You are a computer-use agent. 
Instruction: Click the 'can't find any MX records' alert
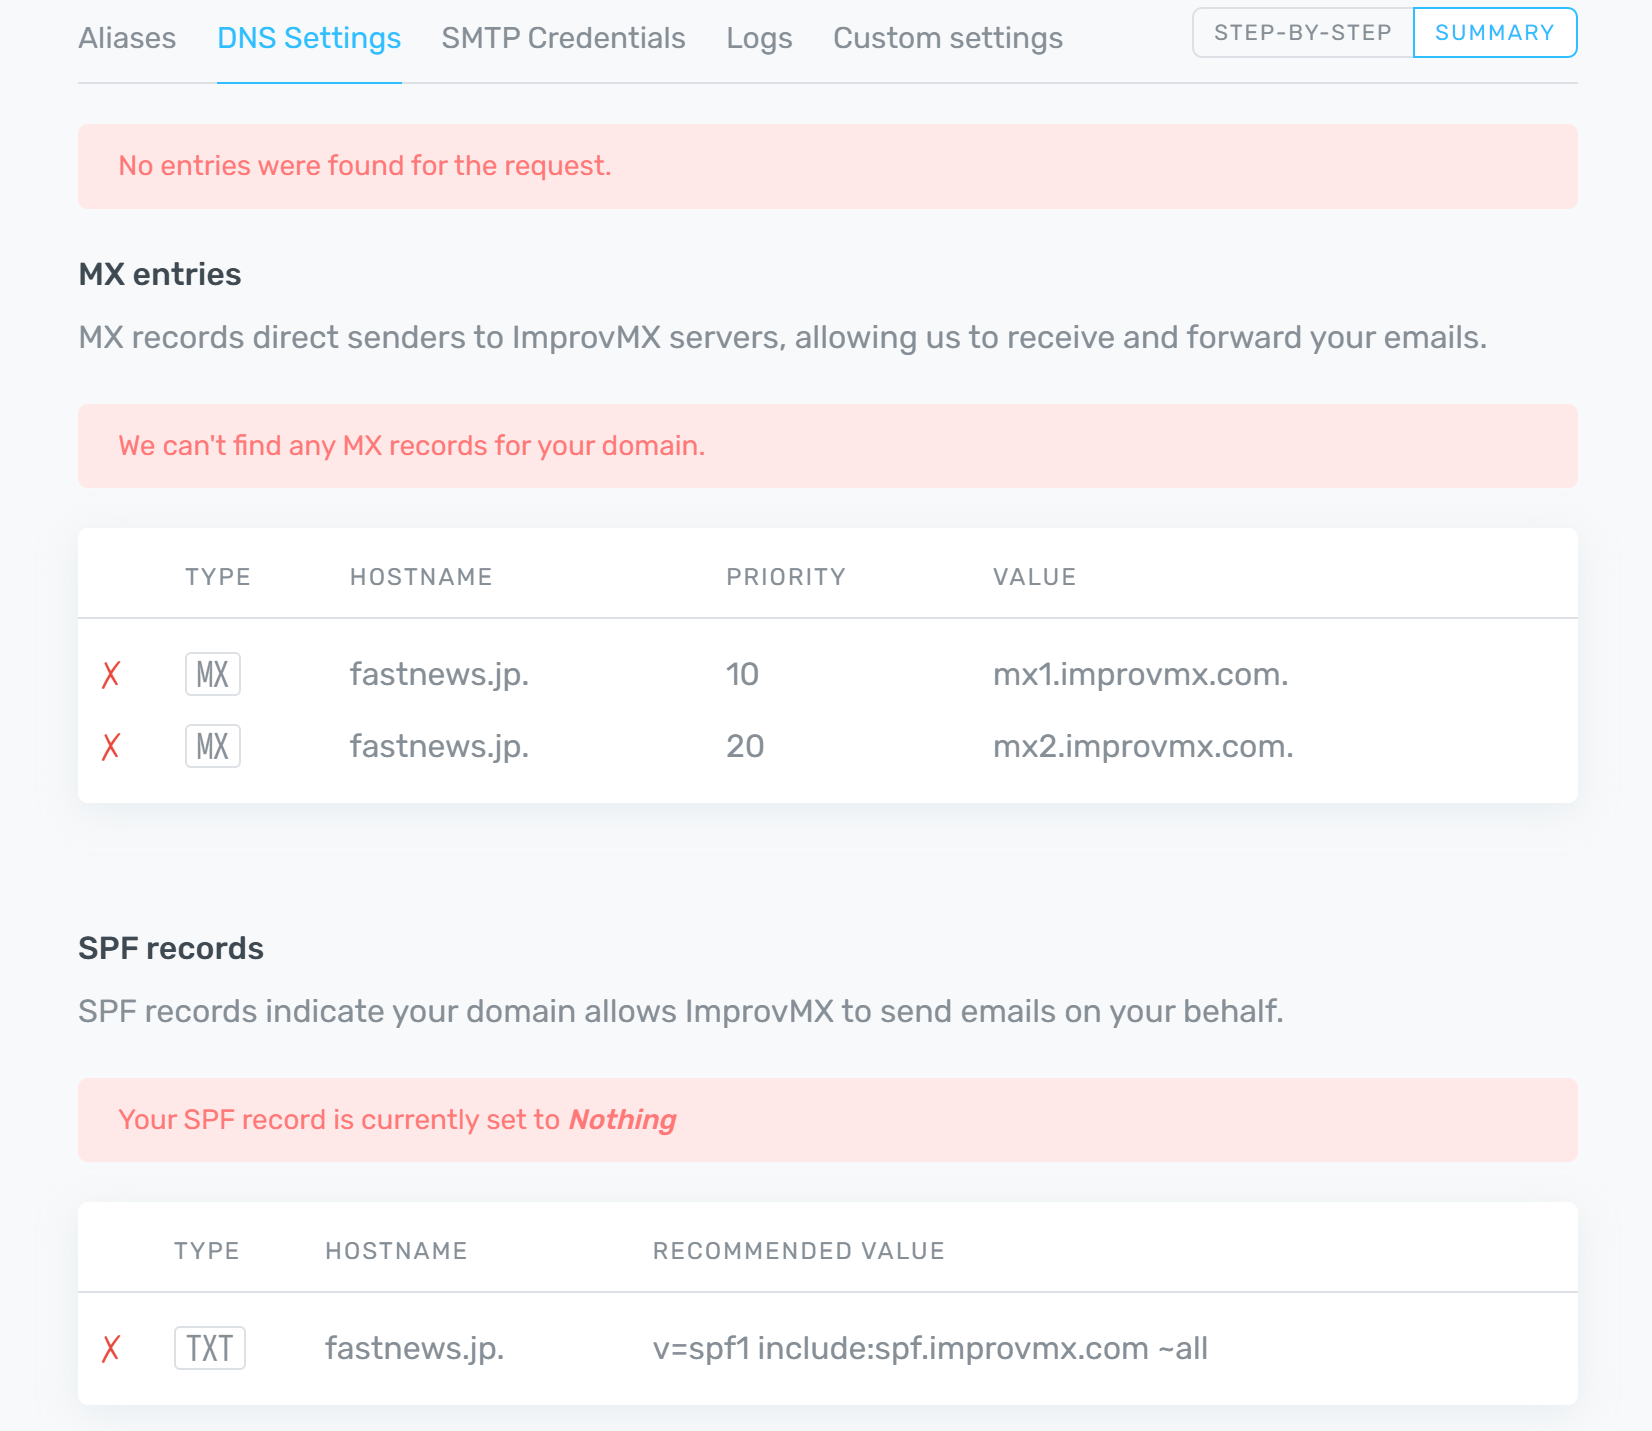tap(828, 446)
